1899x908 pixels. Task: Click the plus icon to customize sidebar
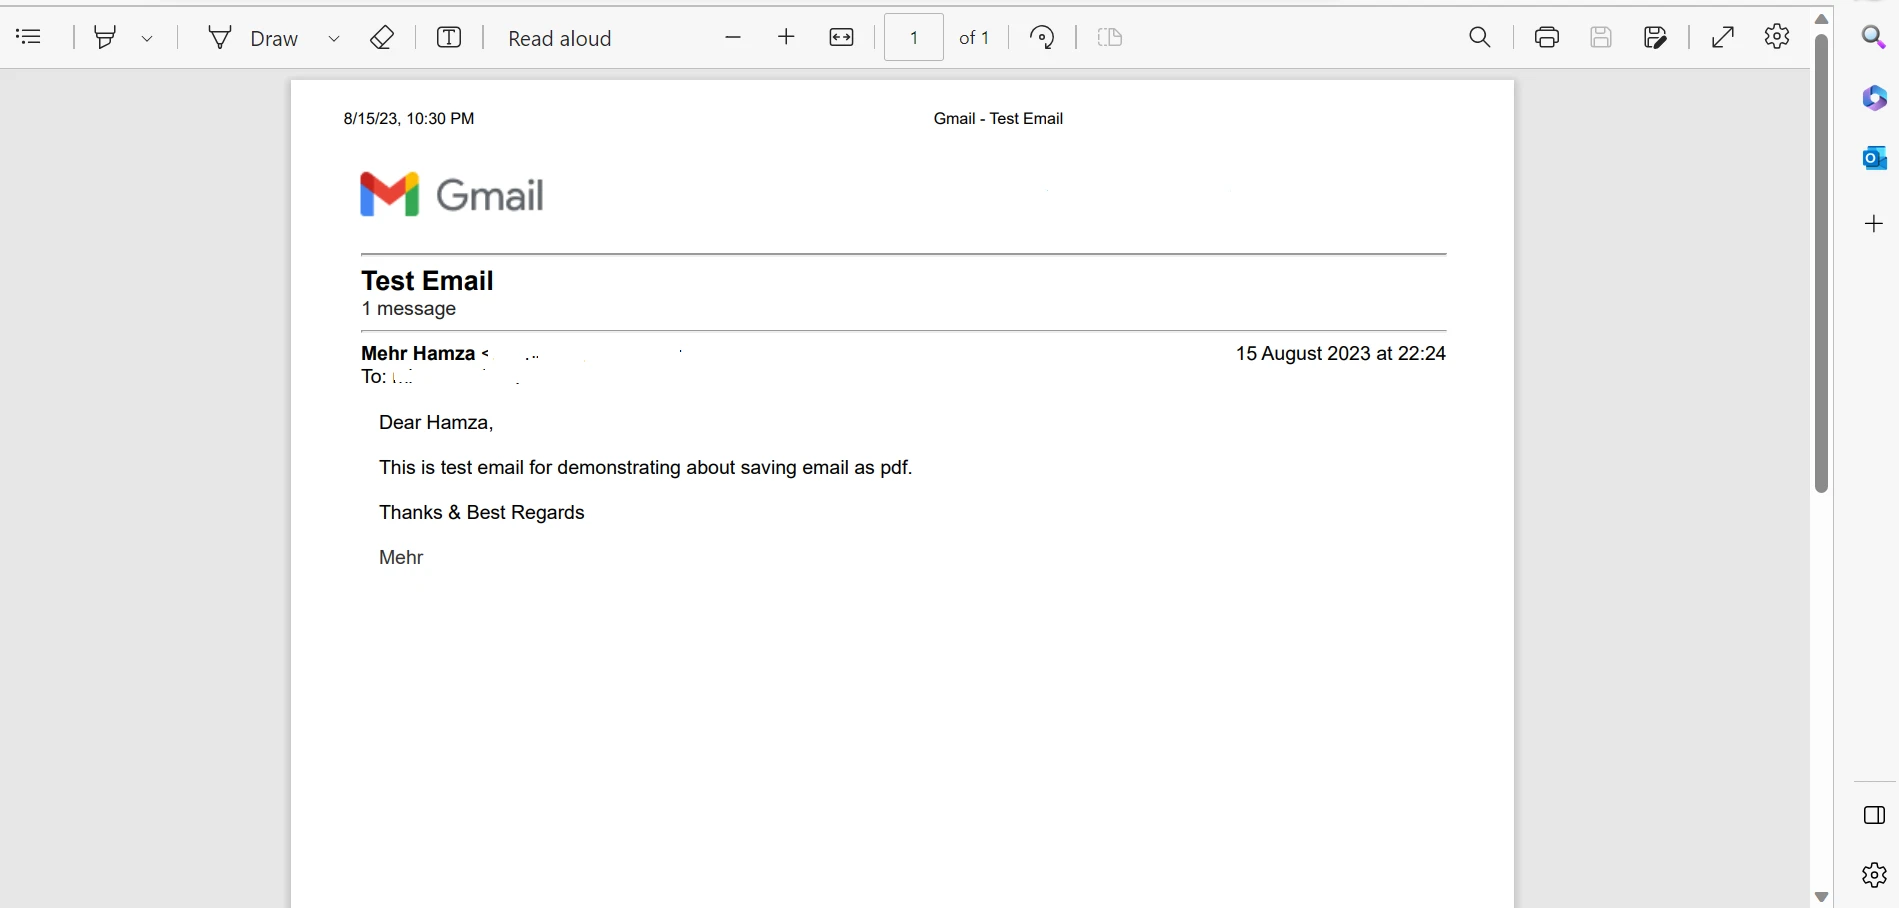pyautogui.click(x=1875, y=223)
